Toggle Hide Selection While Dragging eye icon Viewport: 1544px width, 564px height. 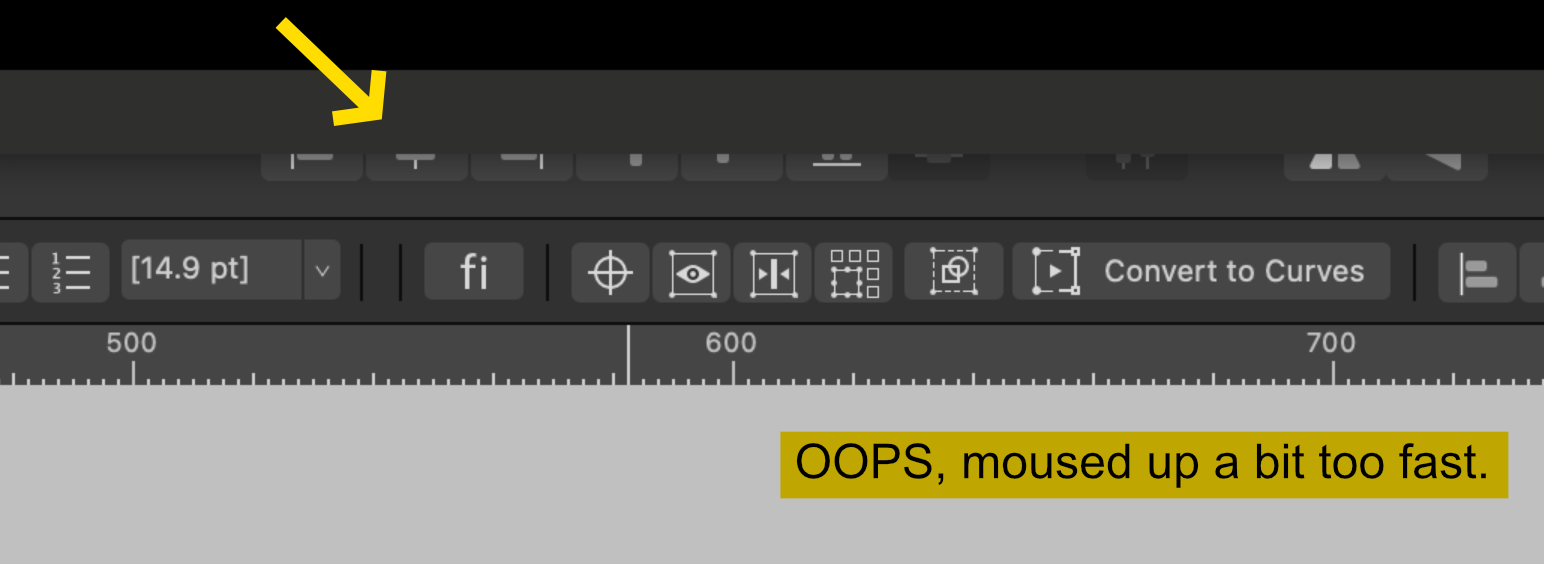point(692,272)
